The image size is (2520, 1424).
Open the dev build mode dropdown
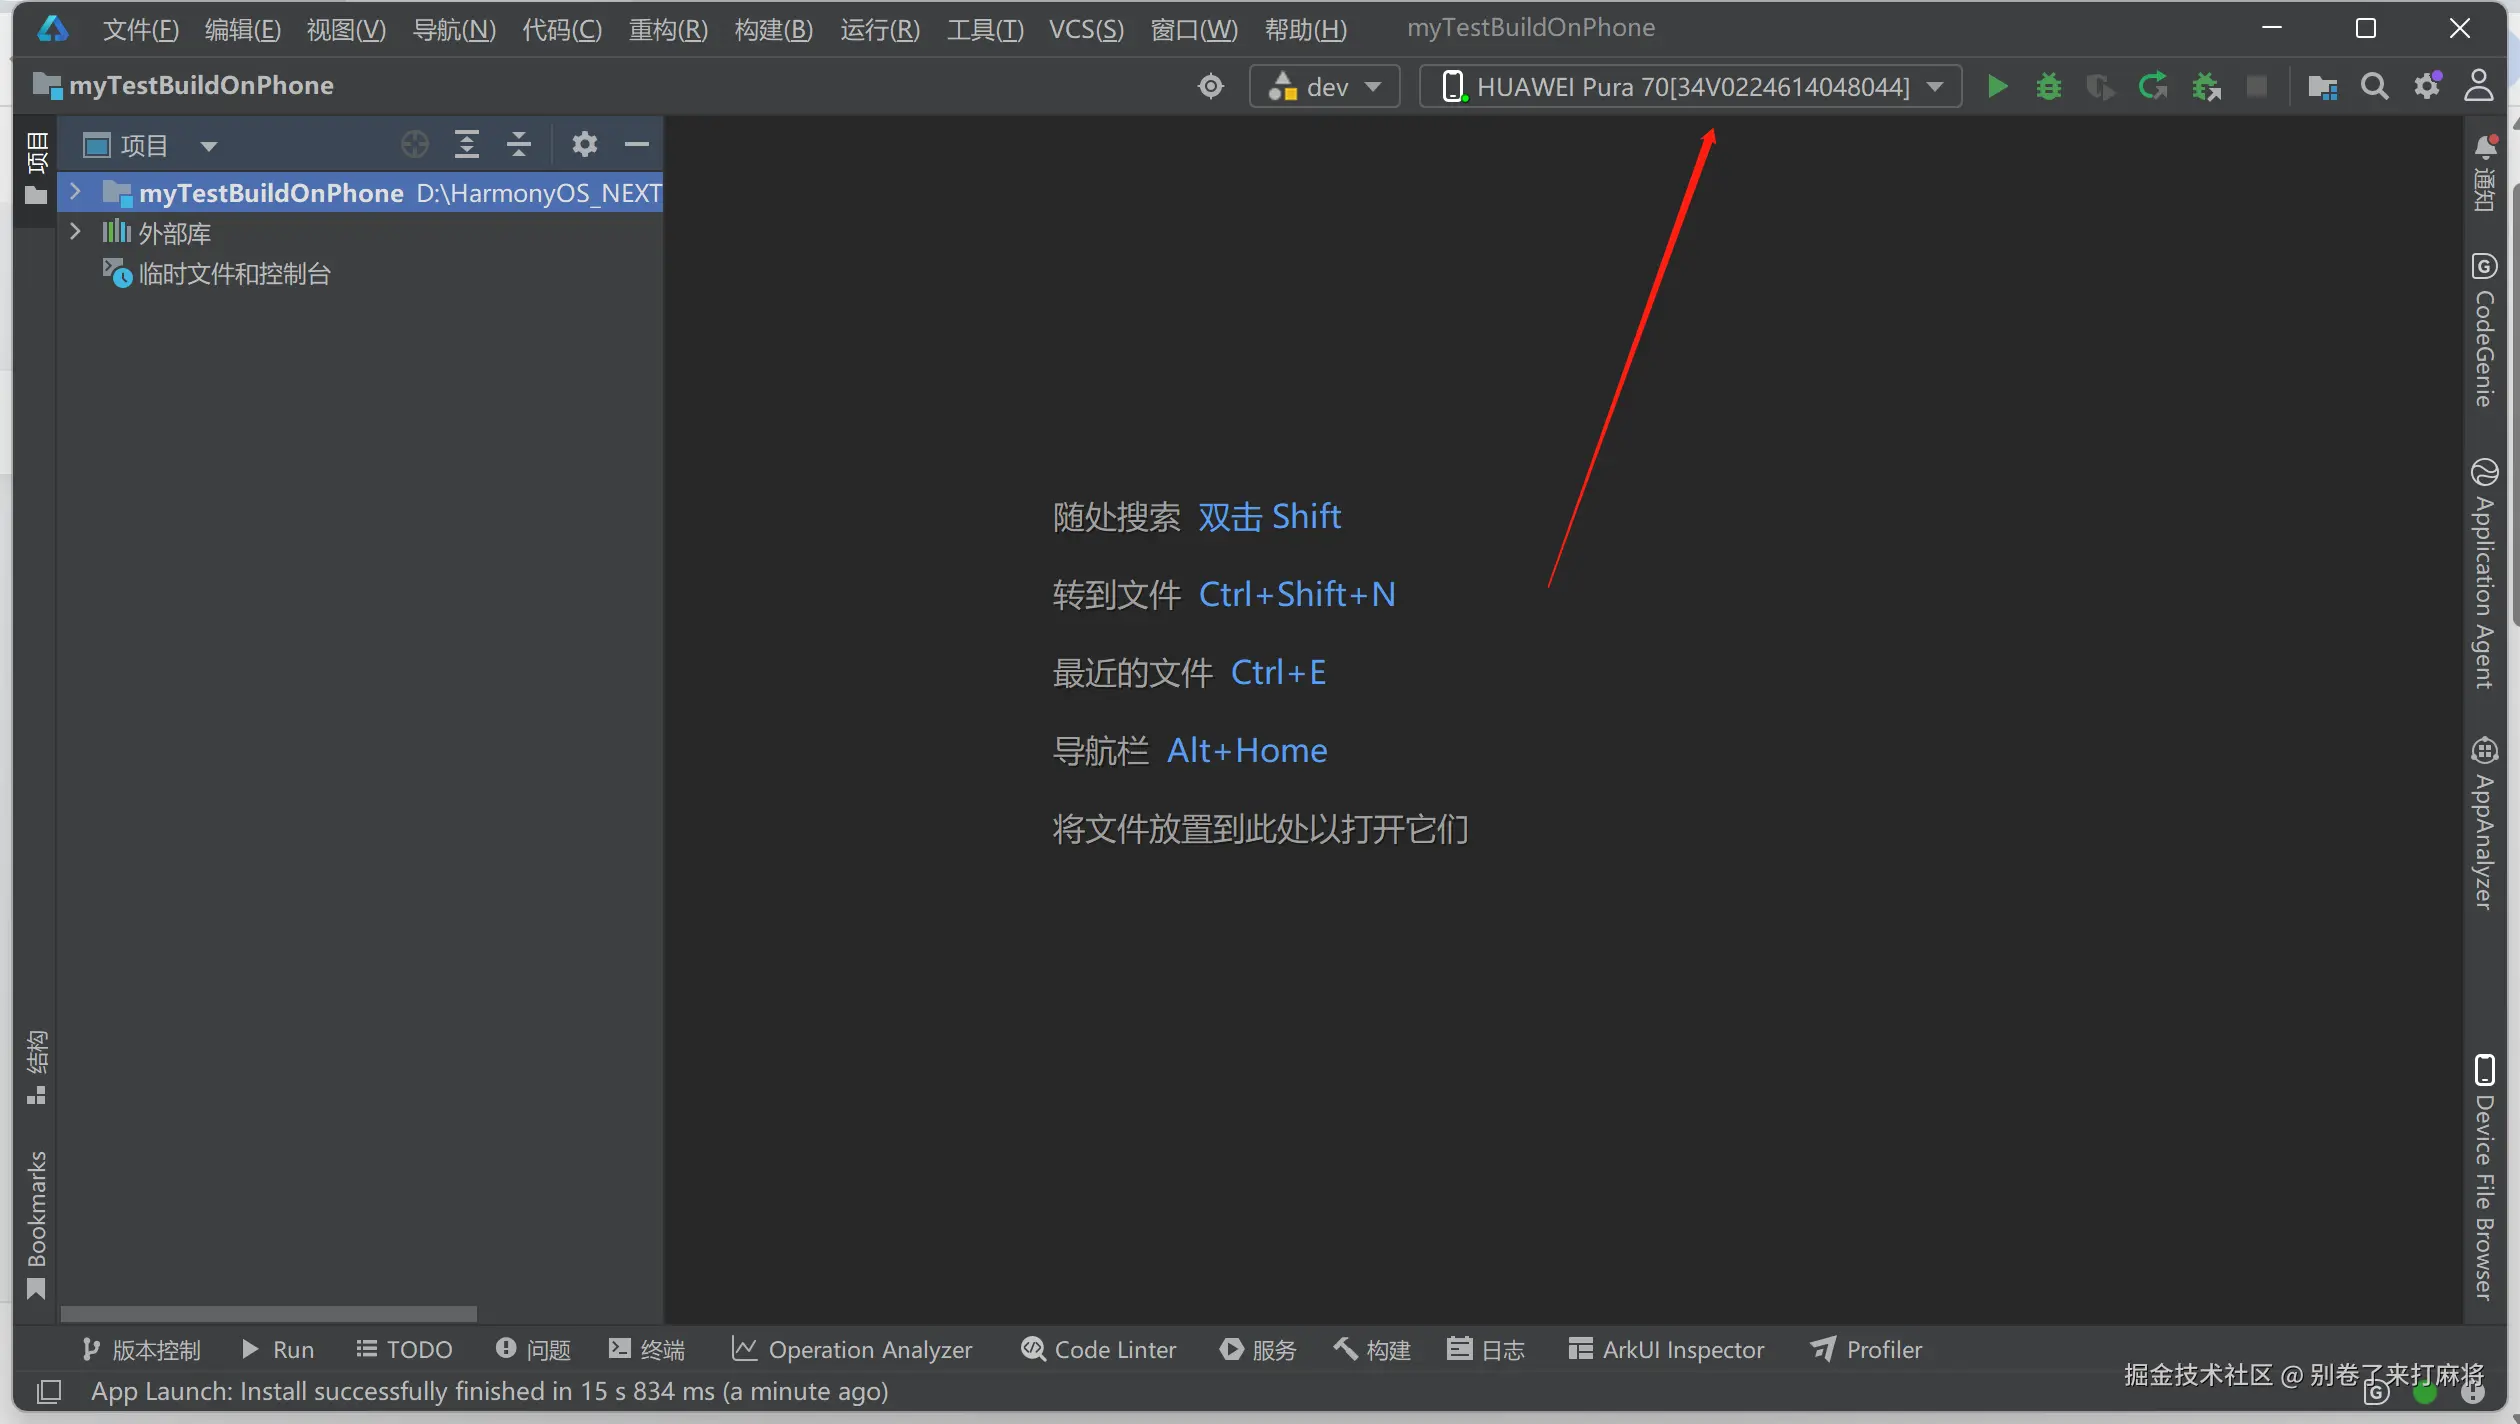coord(1324,87)
